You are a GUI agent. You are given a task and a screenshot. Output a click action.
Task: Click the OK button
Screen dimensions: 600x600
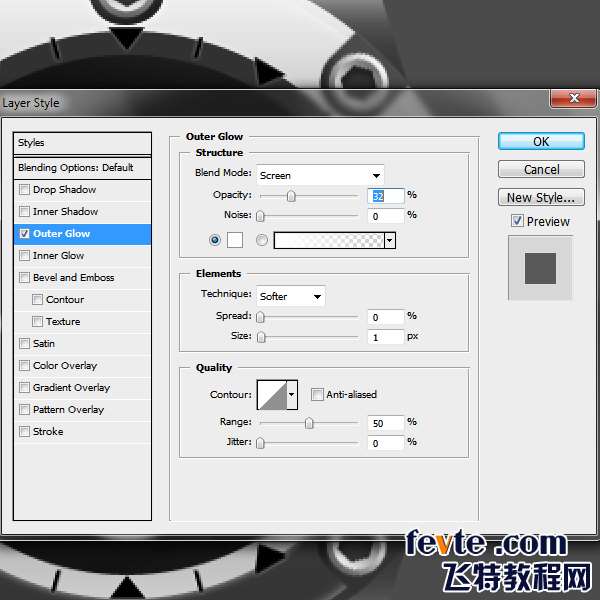tap(541, 142)
